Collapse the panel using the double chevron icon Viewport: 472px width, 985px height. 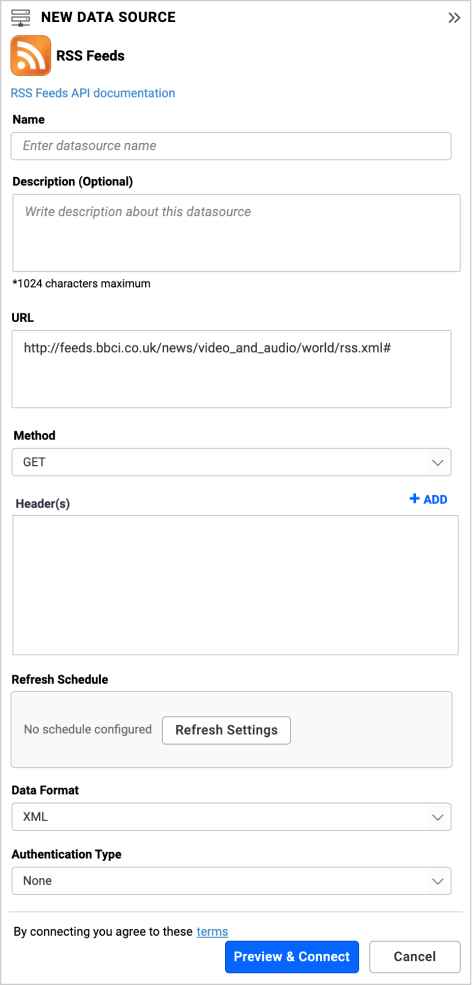click(x=454, y=18)
